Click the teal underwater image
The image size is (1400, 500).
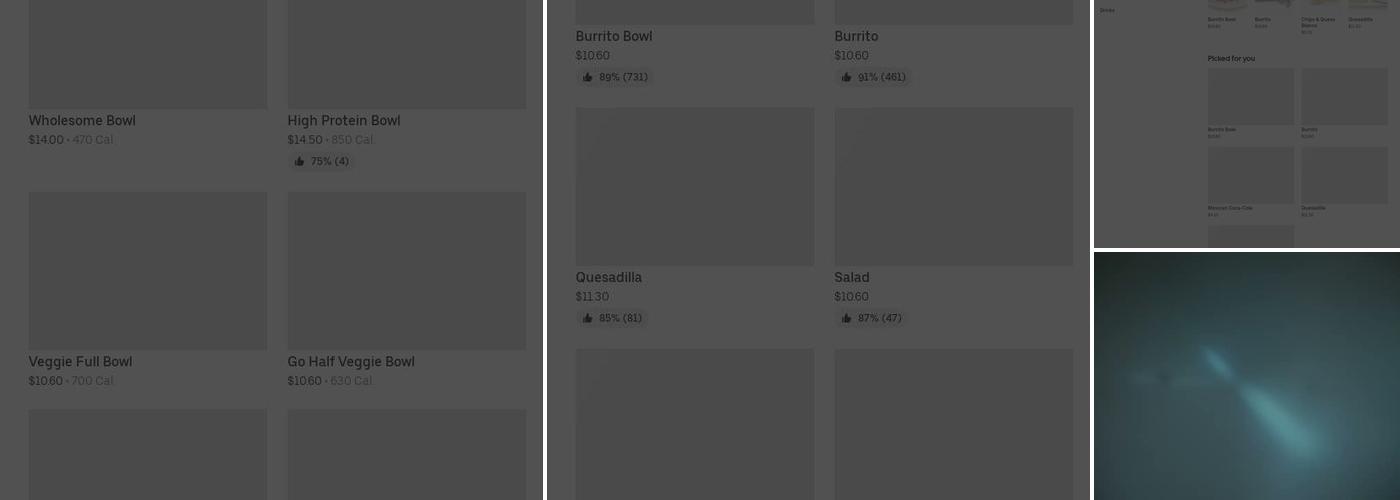click(1246, 376)
